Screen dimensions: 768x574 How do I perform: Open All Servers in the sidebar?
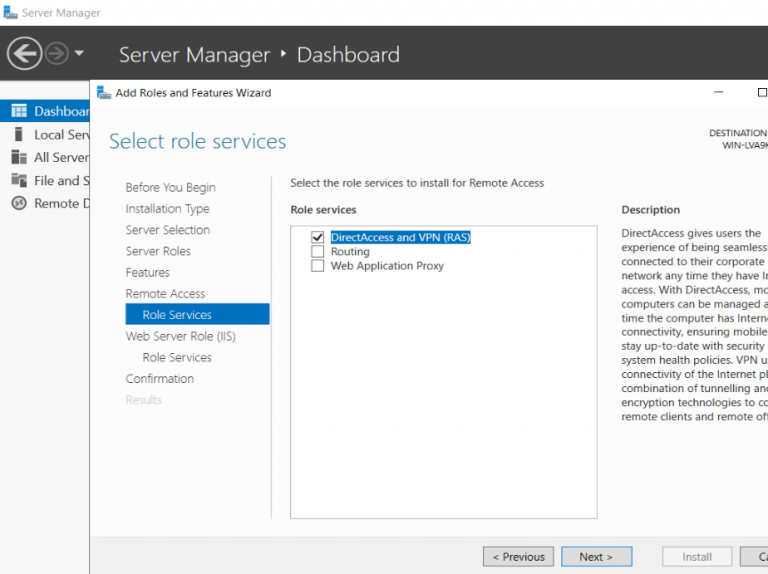45,157
